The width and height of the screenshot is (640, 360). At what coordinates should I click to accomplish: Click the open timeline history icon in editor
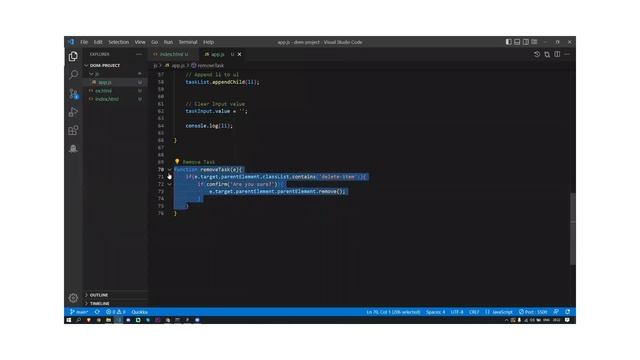click(537, 54)
